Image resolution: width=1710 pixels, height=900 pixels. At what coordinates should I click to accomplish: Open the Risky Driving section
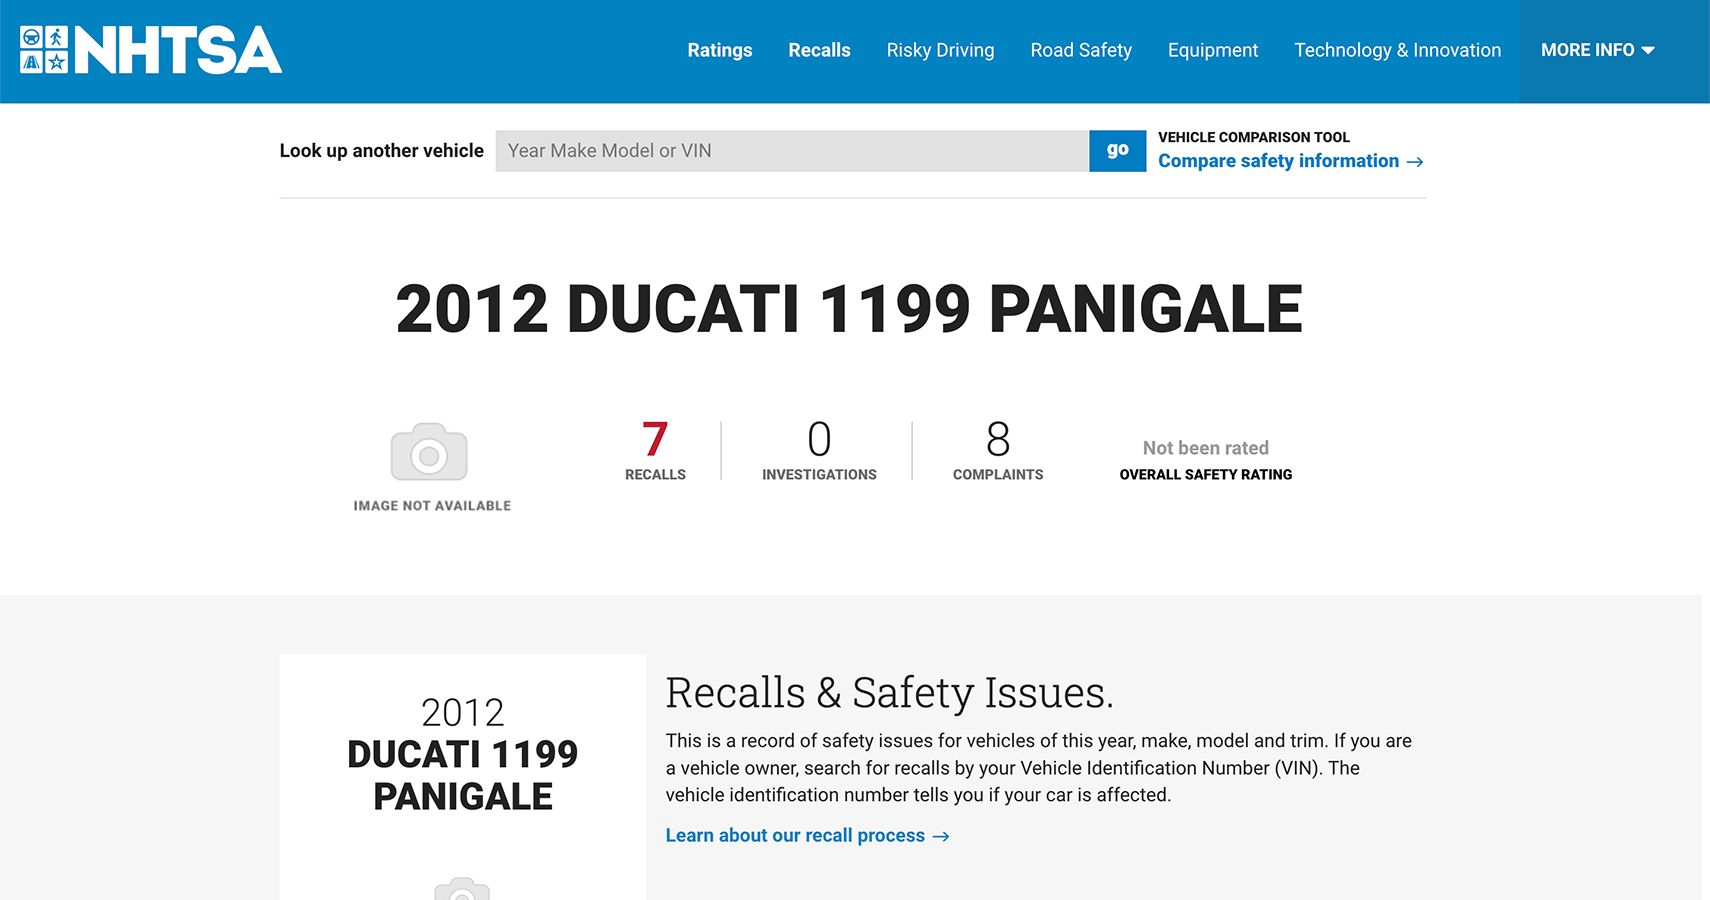click(940, 49)
